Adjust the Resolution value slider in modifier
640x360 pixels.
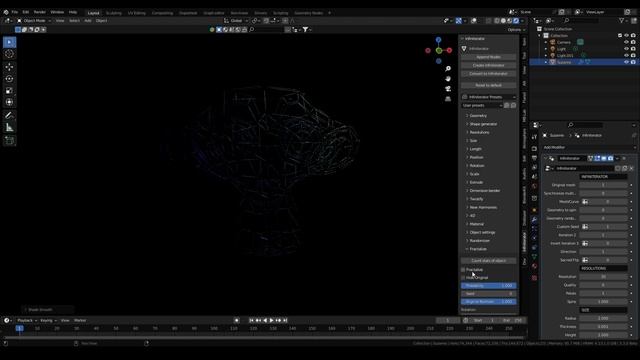pyautogui.click(x=603, y=277)
